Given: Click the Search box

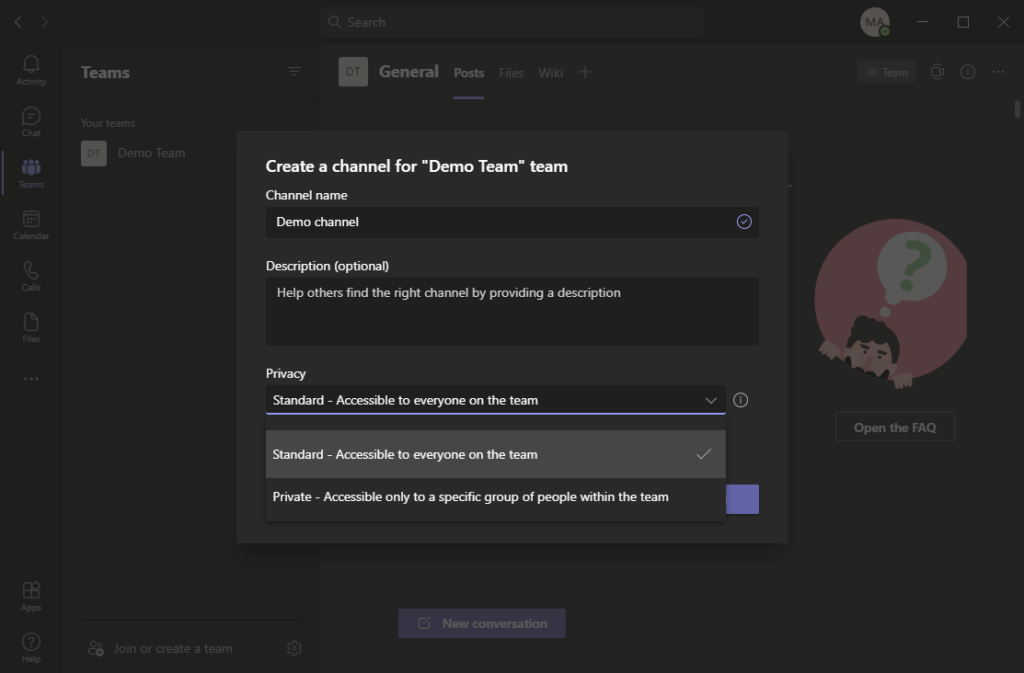Looking at the screenshot, I should (x=511, y=22).
